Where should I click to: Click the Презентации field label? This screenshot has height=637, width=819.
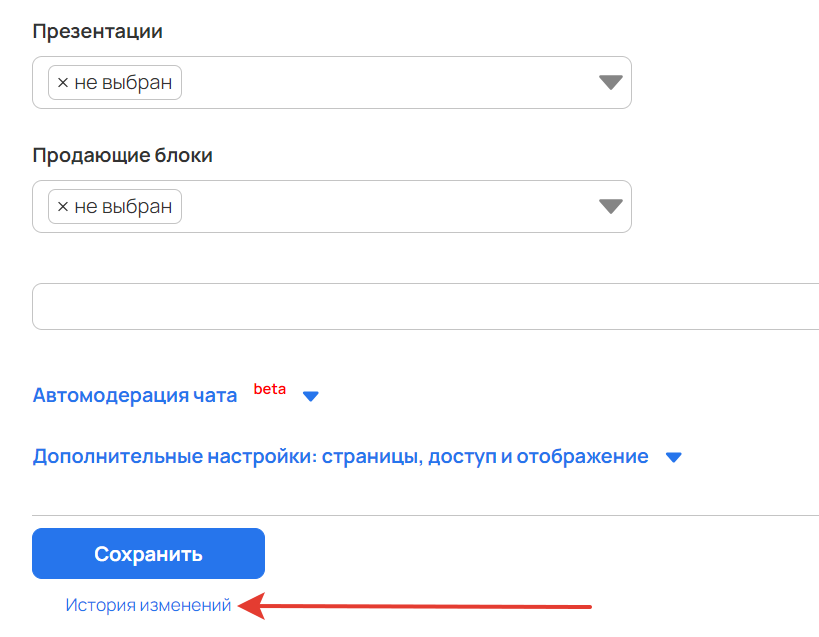[97, 32]
